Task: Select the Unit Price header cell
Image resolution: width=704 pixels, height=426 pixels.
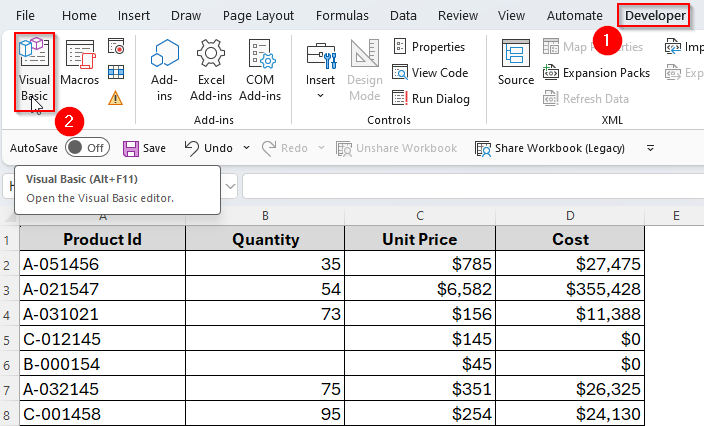Action: (x=420, y=239)
